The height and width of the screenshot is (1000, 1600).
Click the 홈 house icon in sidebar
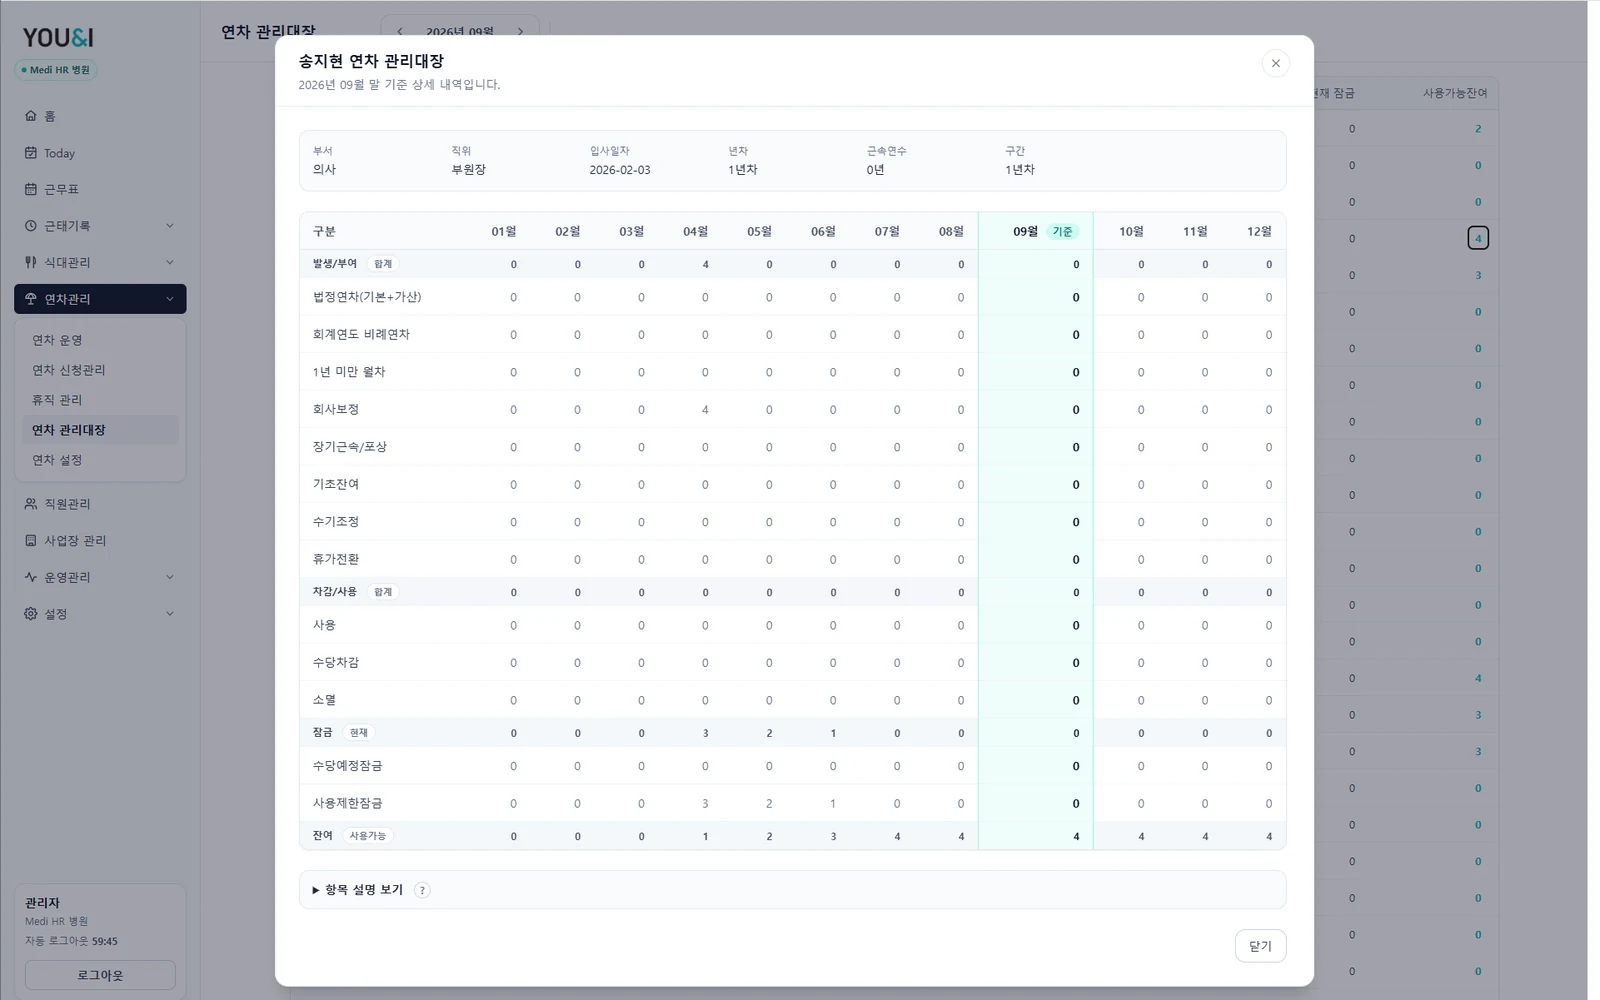[x=31, y=116]
